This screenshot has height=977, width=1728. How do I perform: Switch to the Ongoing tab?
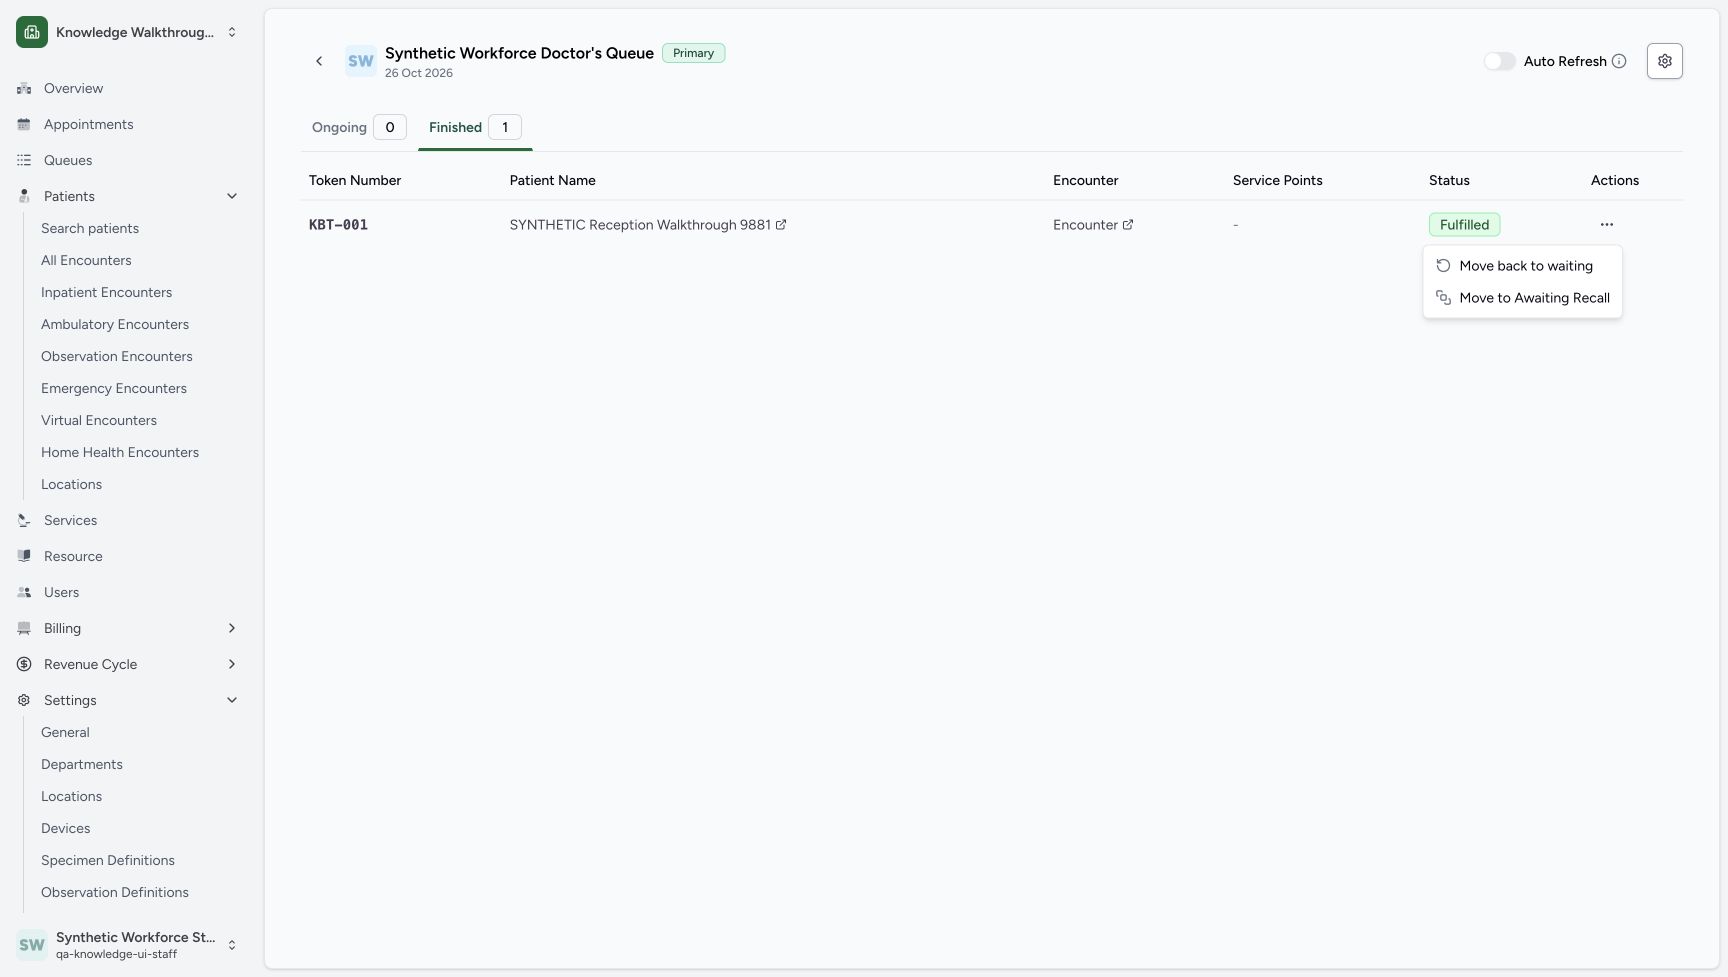tap(359, 128)
